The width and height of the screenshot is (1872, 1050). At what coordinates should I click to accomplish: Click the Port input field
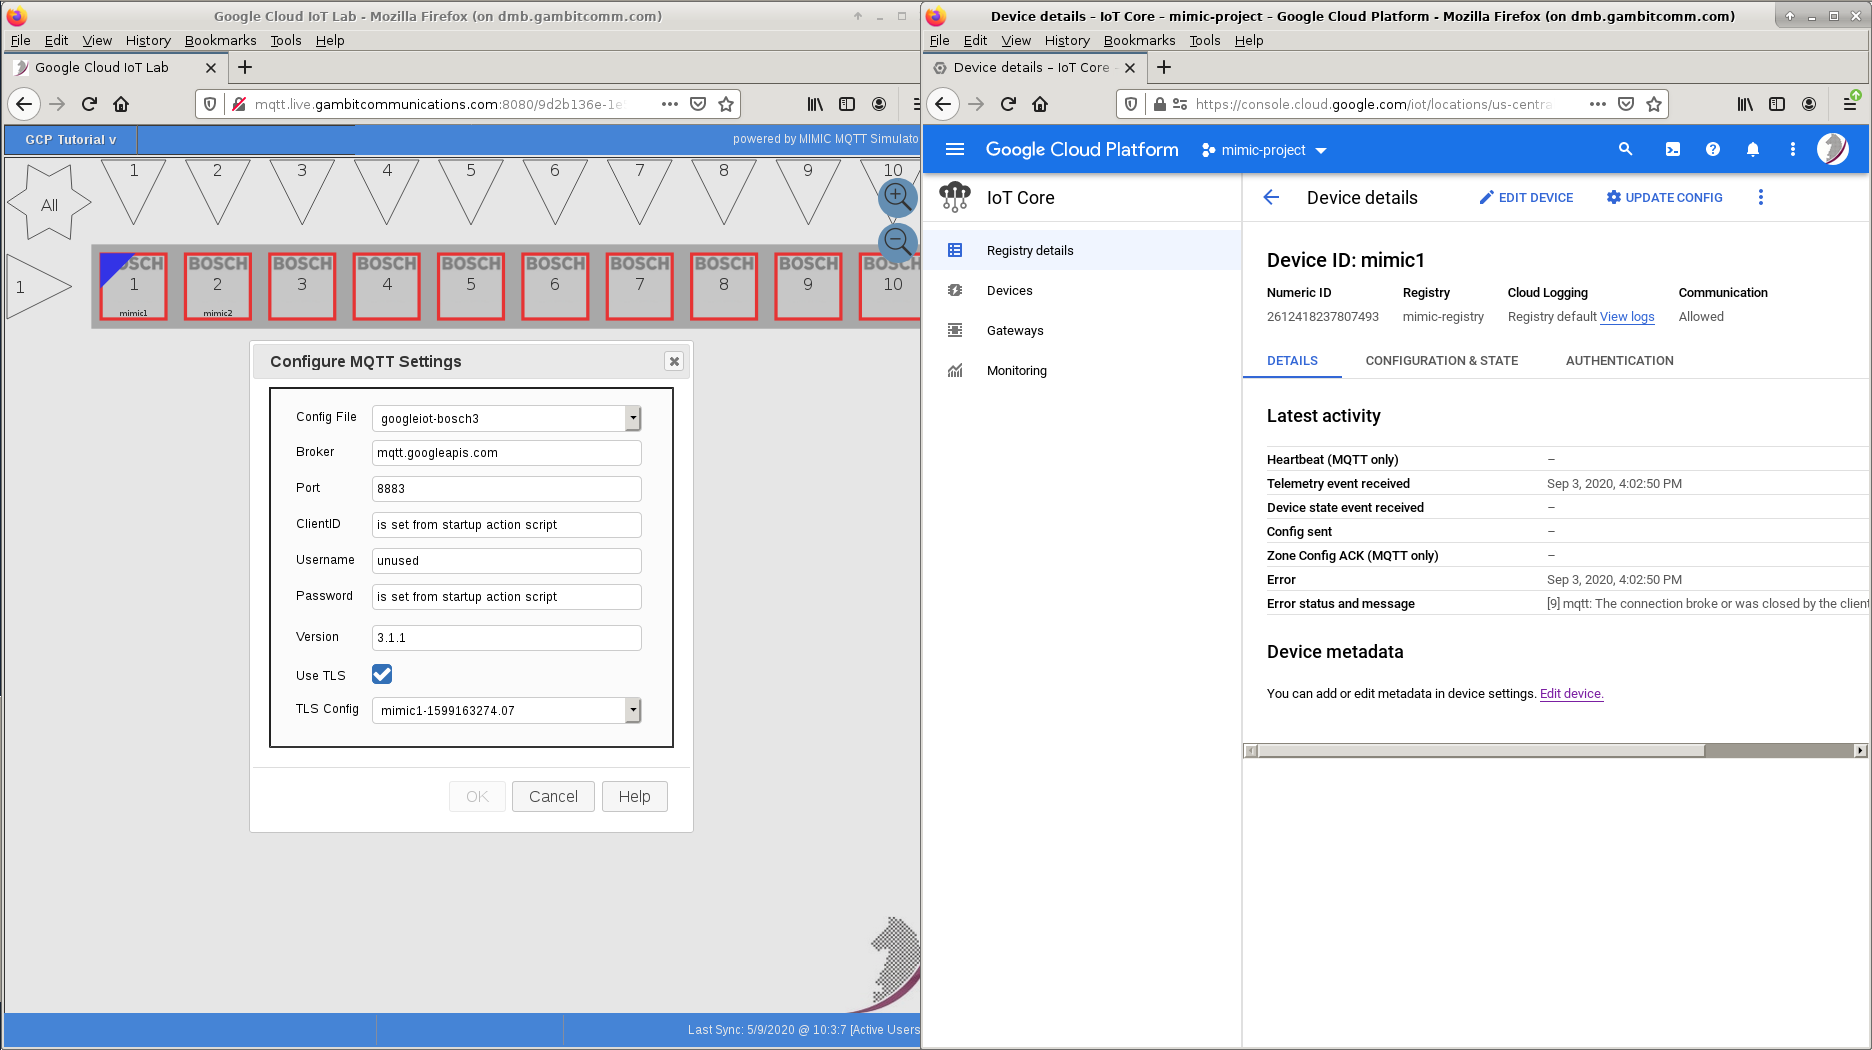click(507, 489)
